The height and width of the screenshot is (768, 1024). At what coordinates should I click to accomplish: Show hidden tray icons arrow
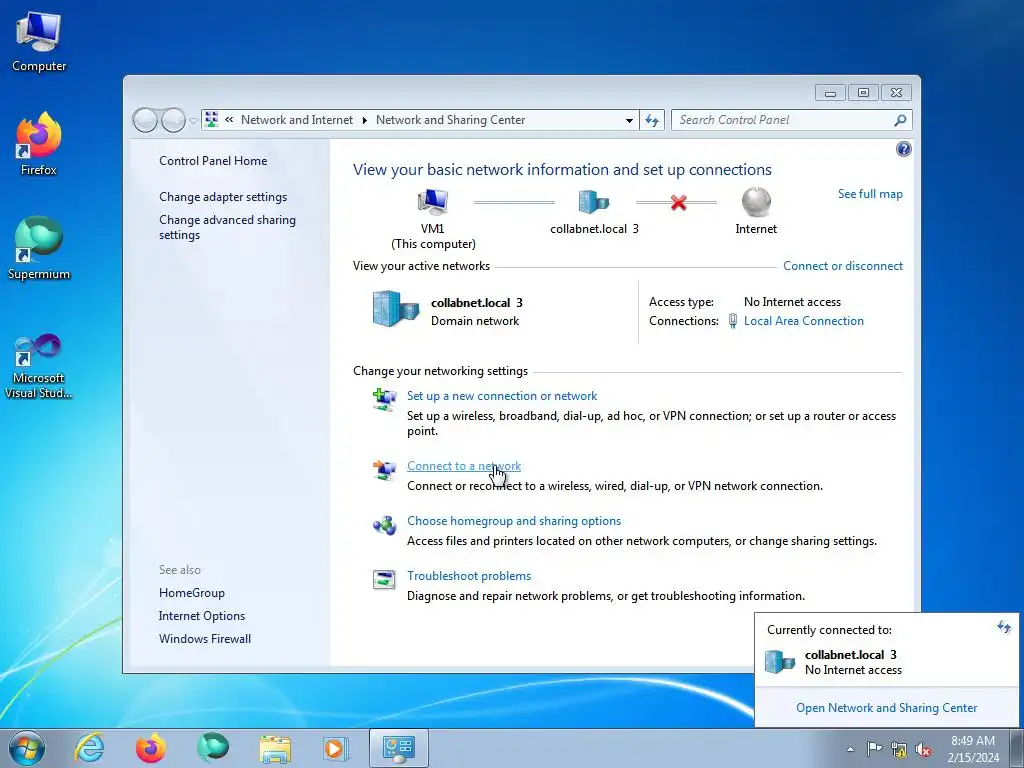pos(850,749)
